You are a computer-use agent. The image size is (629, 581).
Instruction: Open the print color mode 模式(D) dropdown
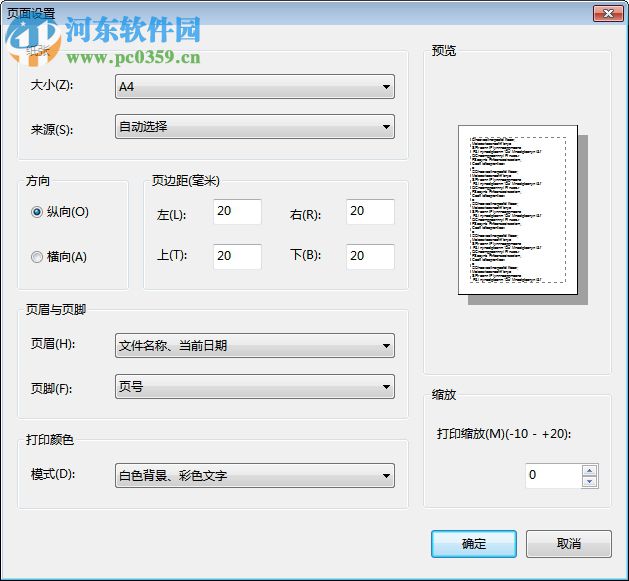[255, 476]
